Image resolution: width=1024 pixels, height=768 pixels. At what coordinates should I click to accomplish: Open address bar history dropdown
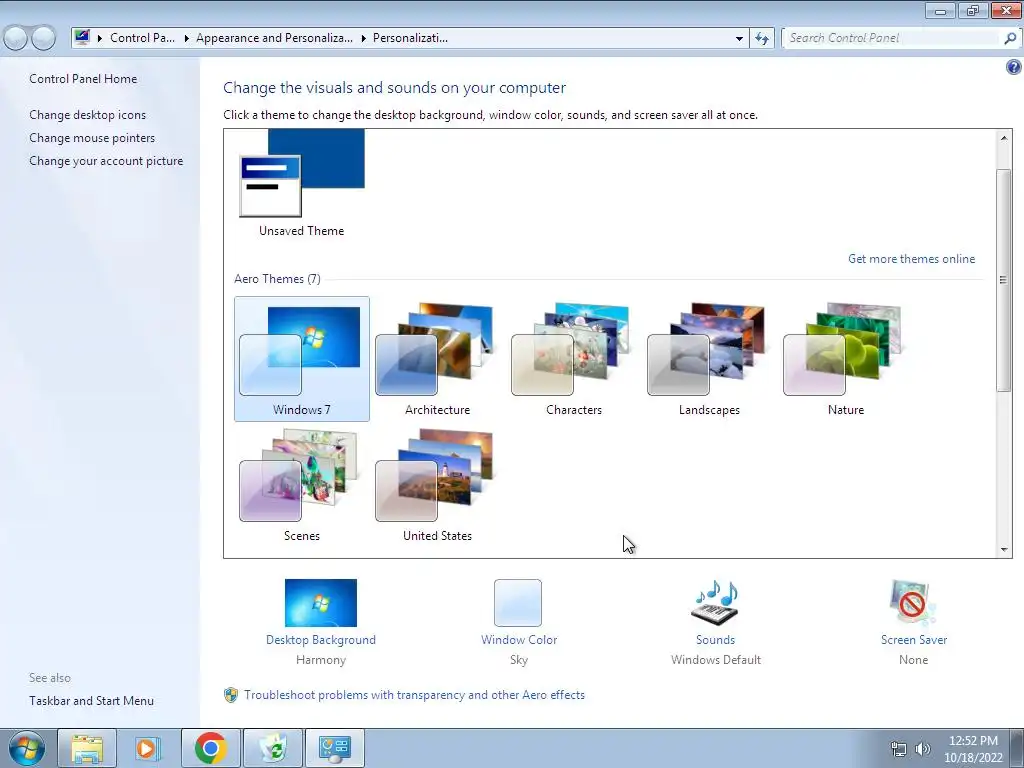coord(739,38)
